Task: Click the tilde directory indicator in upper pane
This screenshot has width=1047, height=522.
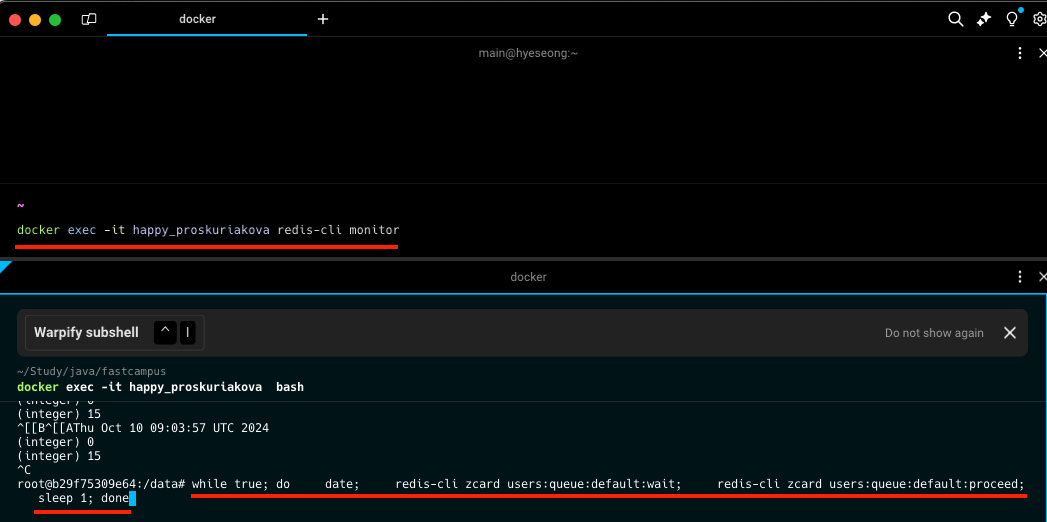Action: (20, 206)
